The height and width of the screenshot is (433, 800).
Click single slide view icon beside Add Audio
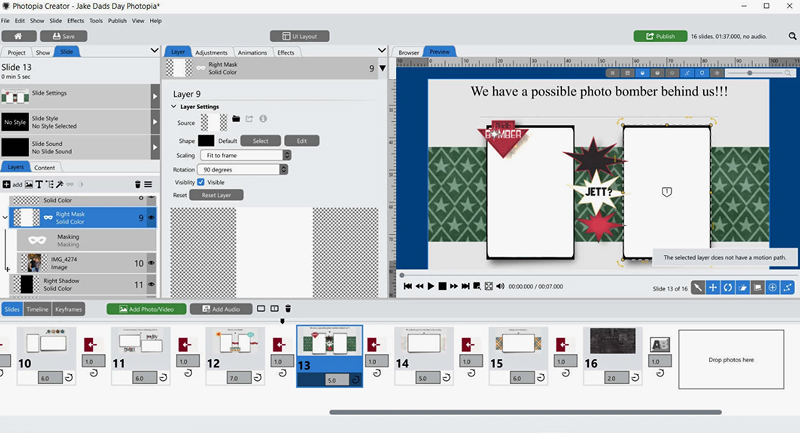[x=261, y=309]
